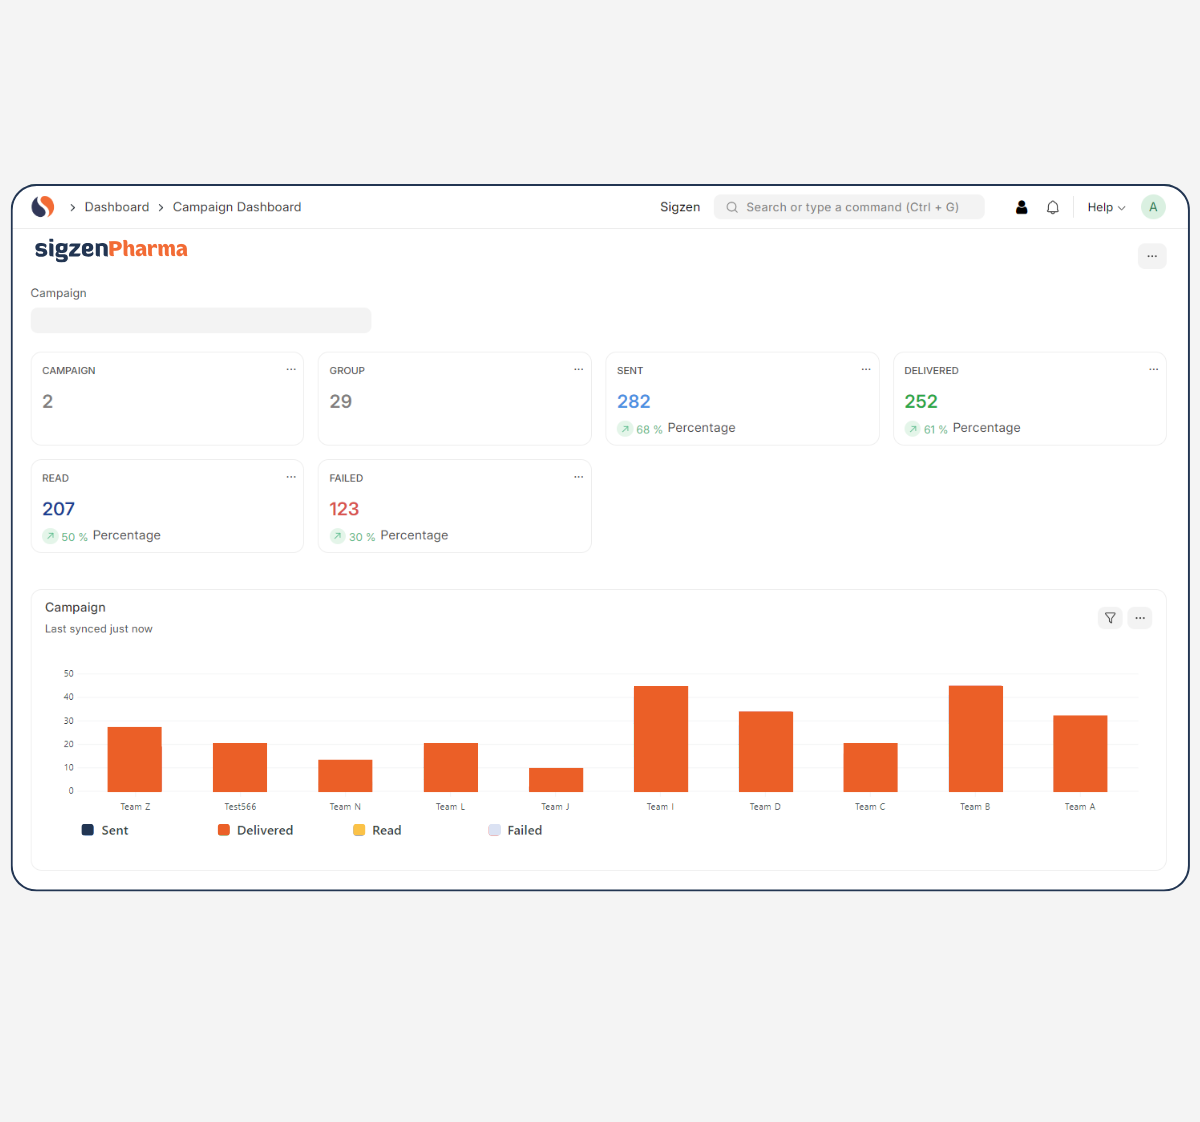Open the avatar 'A' user menu

coord(1153,207)
